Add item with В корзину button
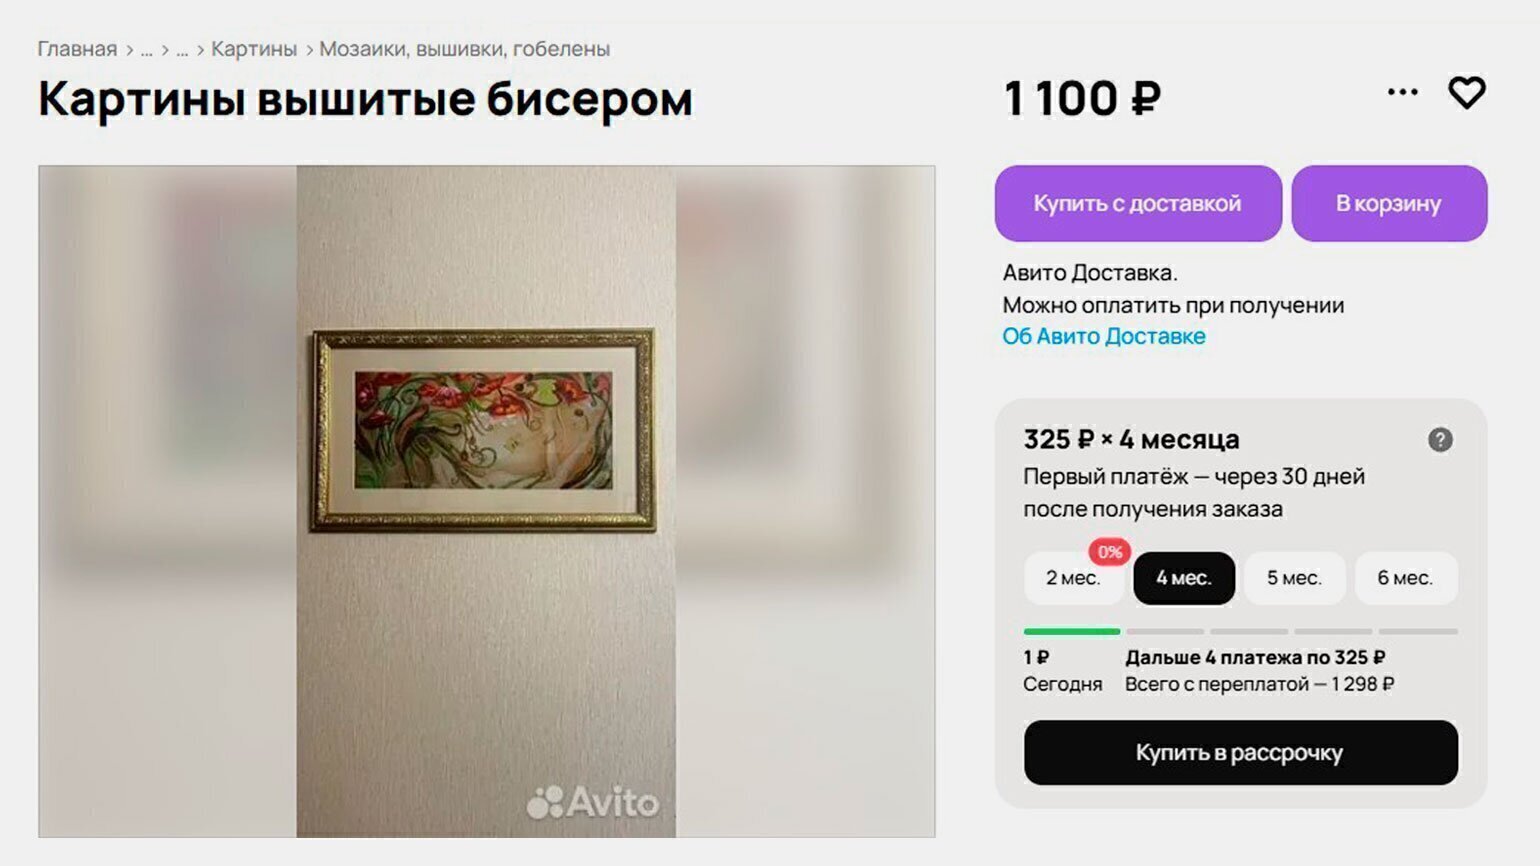This screenshot has height=866, width=1540. [1389, 203]
